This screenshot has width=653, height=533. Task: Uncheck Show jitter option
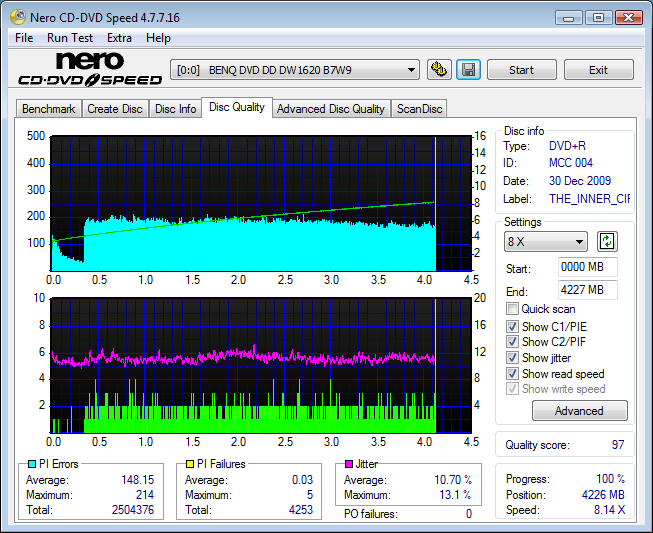513,358
